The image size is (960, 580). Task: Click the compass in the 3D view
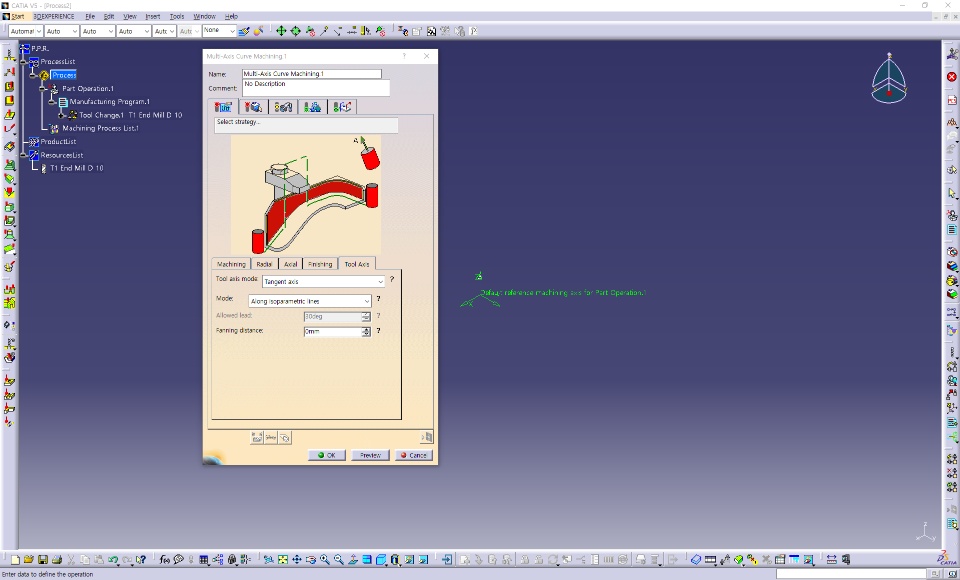[x=889, y=78]
